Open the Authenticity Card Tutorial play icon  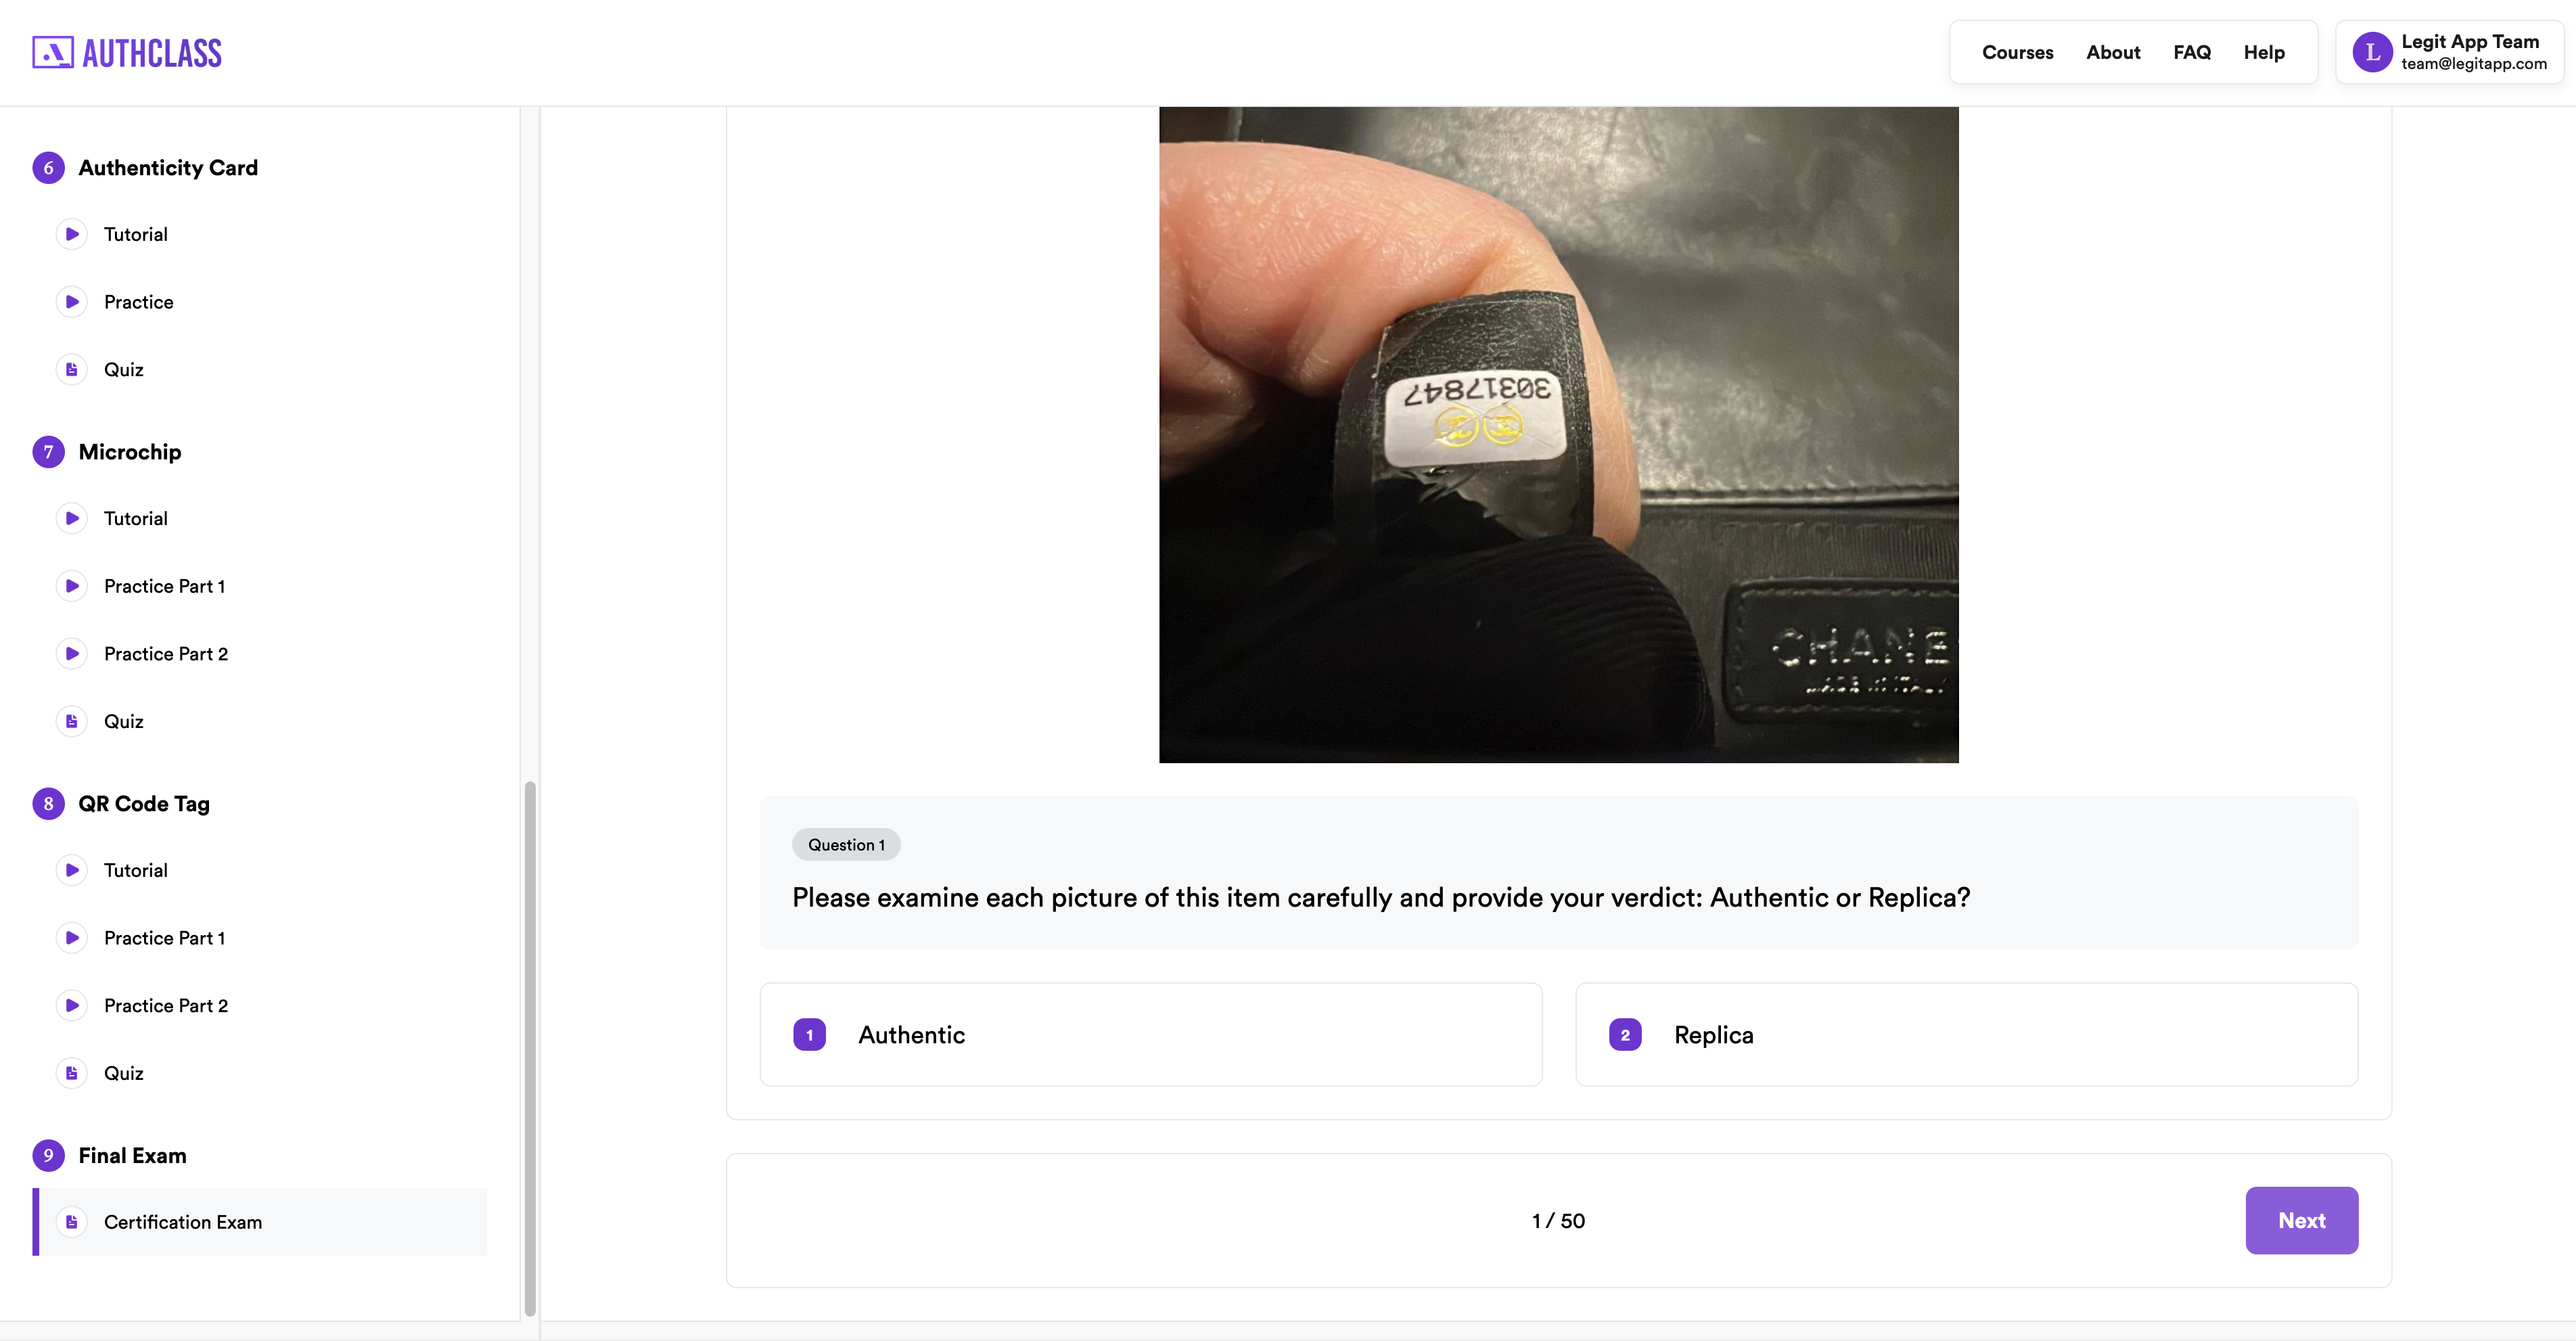point(72,234)
